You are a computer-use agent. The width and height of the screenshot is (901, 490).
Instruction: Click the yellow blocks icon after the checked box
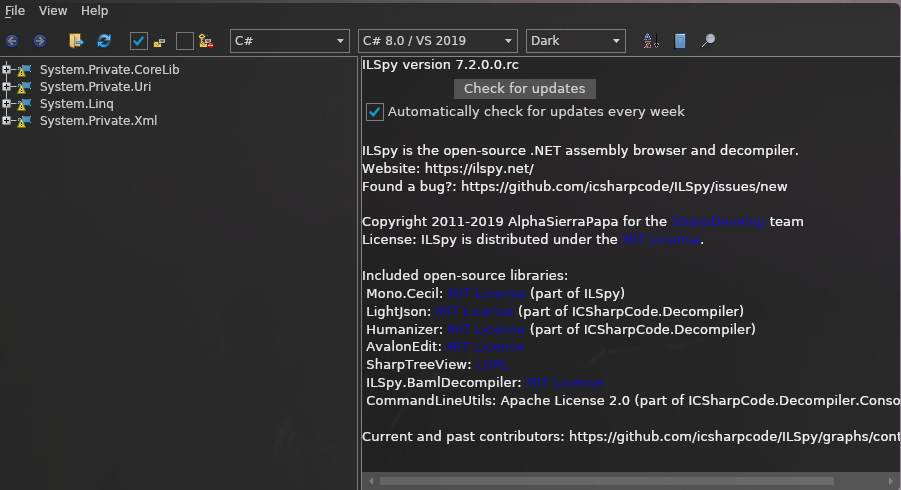[x=160, y=42]
